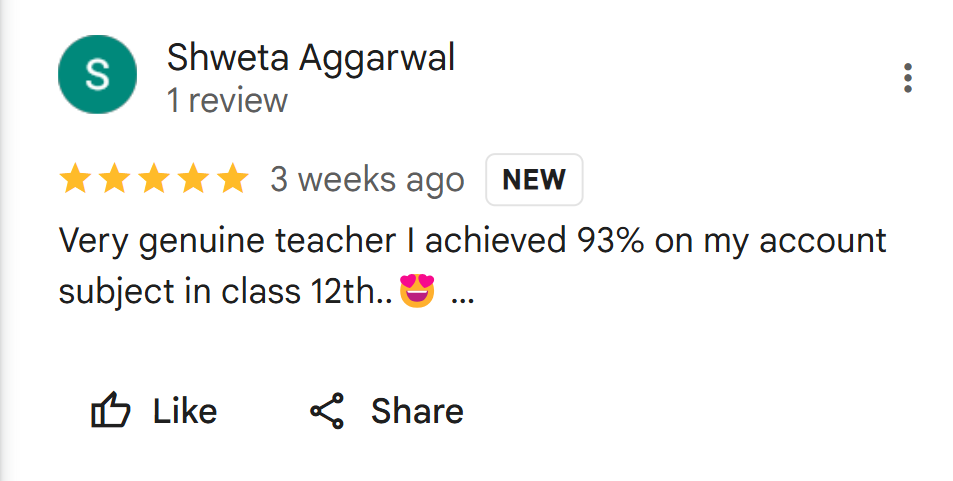Click the second rating star
Viewport: 953px width, 481px height.
tap(114, 180)
